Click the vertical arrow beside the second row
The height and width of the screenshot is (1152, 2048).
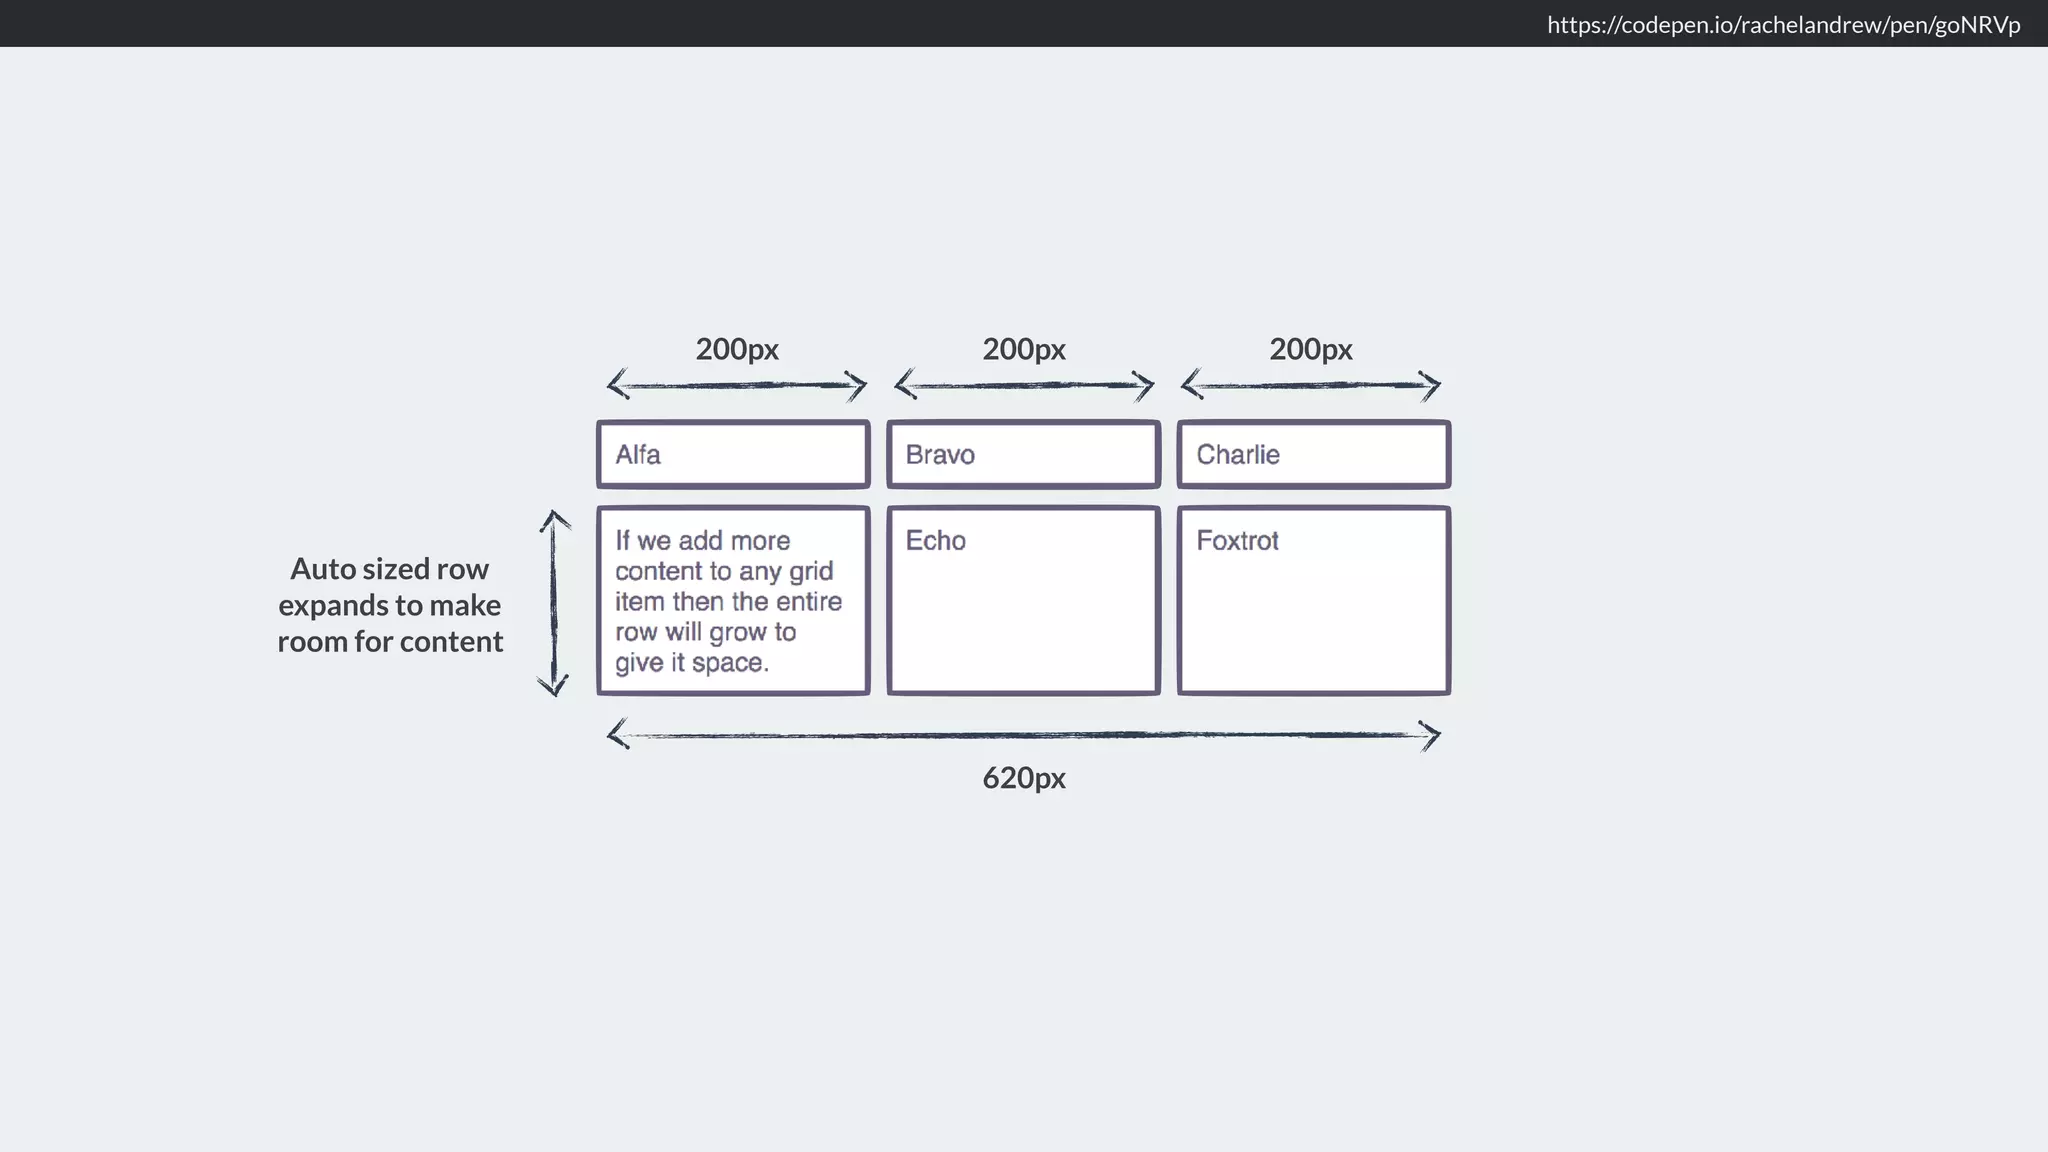coord(554,603)
